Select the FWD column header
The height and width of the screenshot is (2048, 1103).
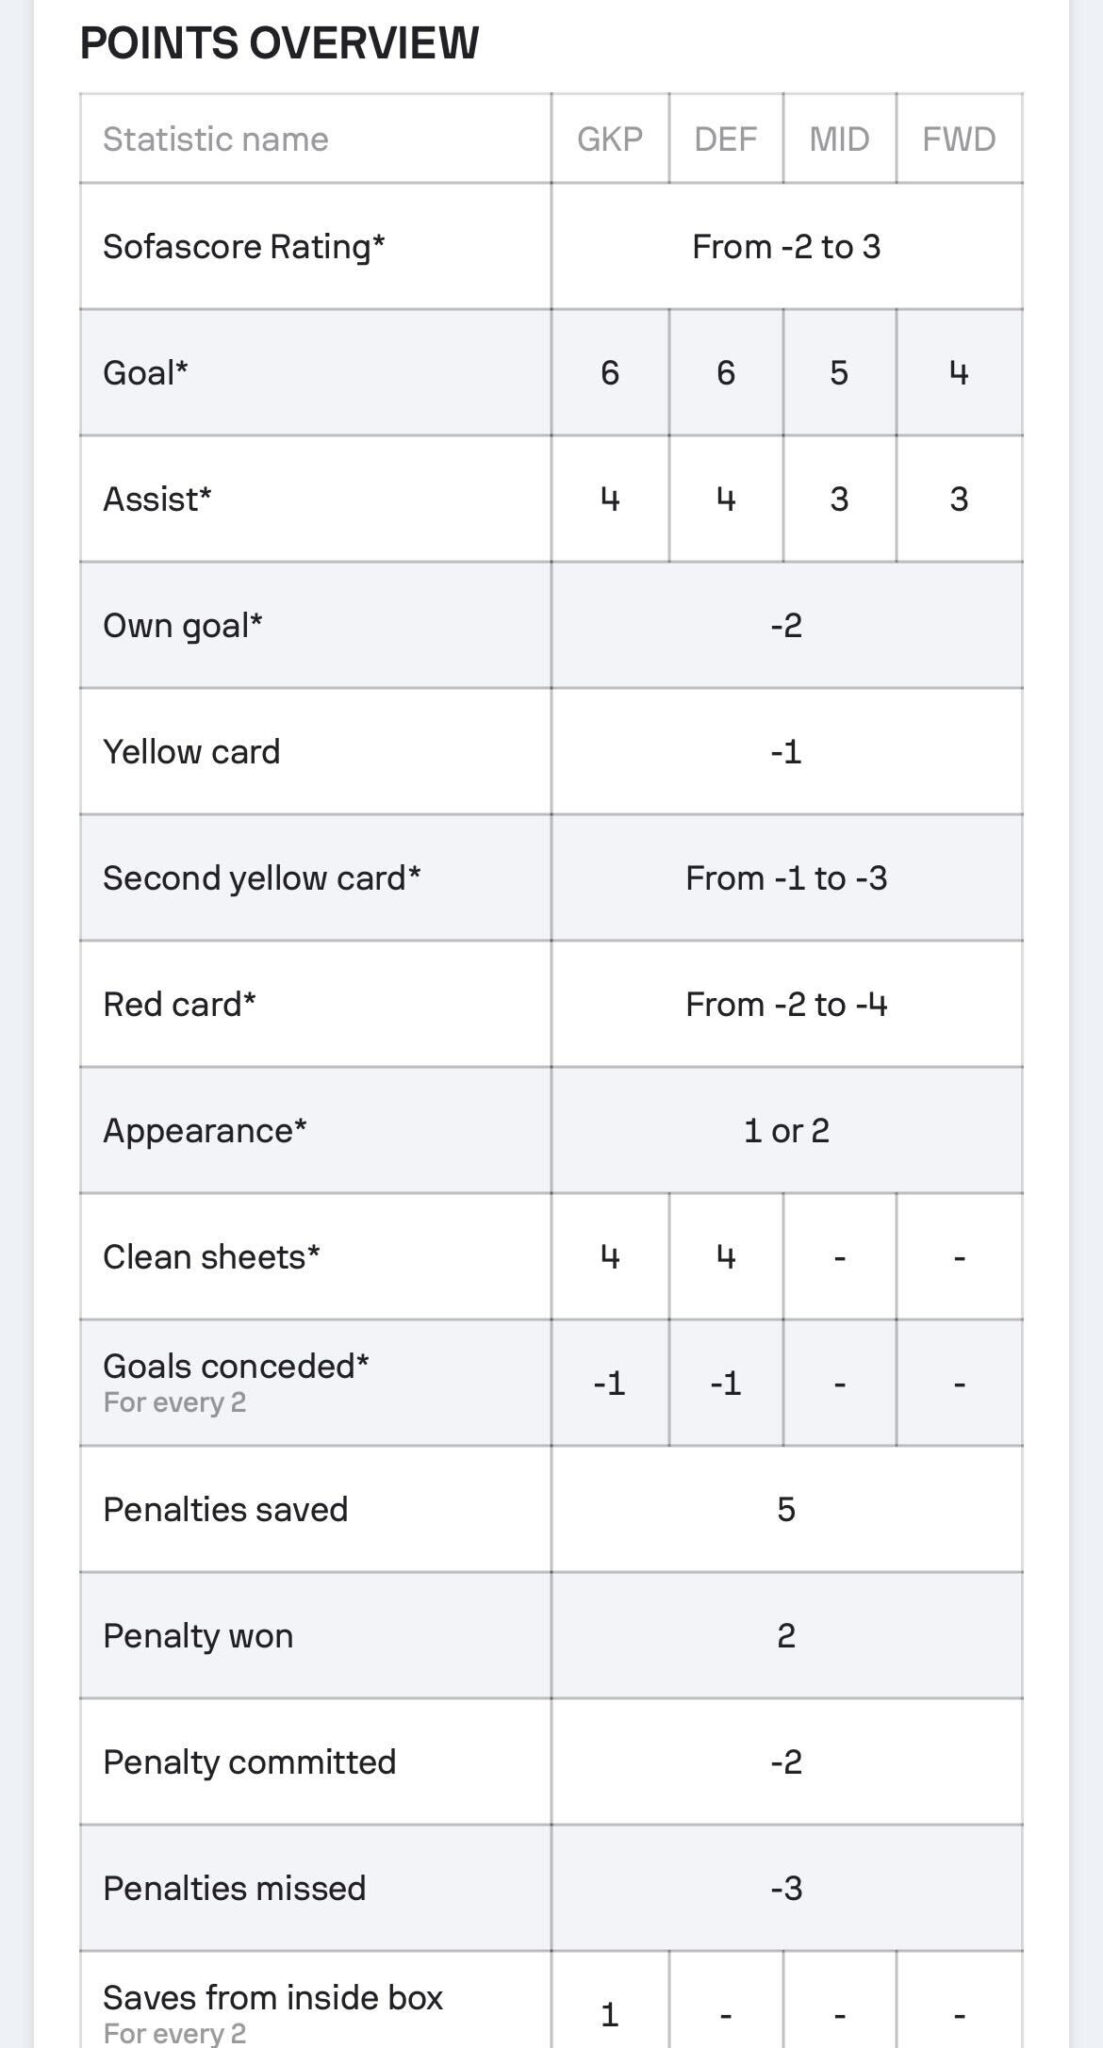[x=959, y=139]
